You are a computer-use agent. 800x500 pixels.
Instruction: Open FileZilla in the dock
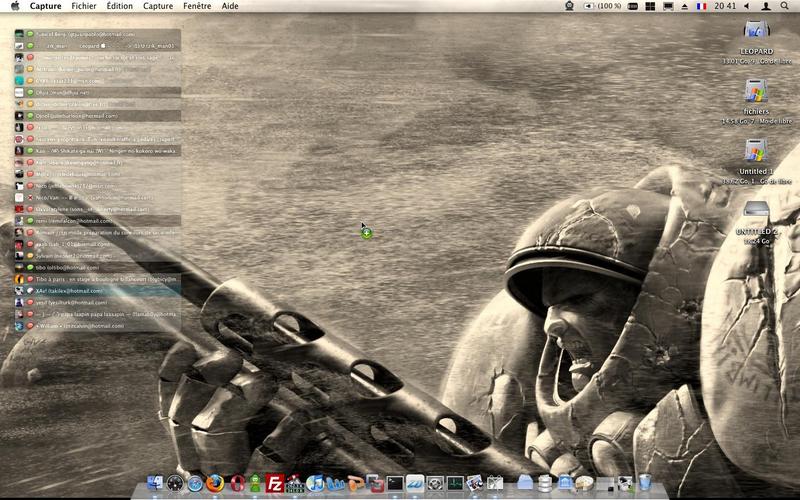click(x=275, y=484)
